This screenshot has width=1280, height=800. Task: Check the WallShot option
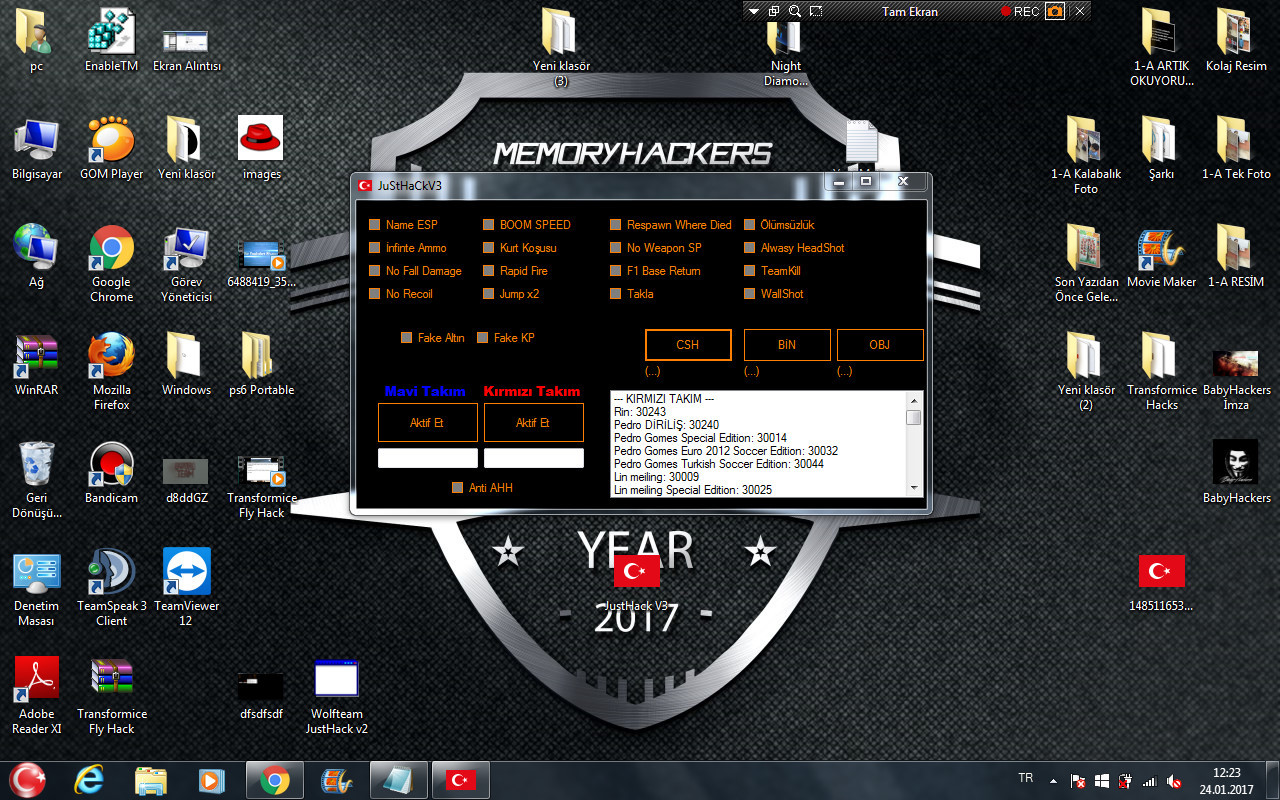click(x=750, y=294)
